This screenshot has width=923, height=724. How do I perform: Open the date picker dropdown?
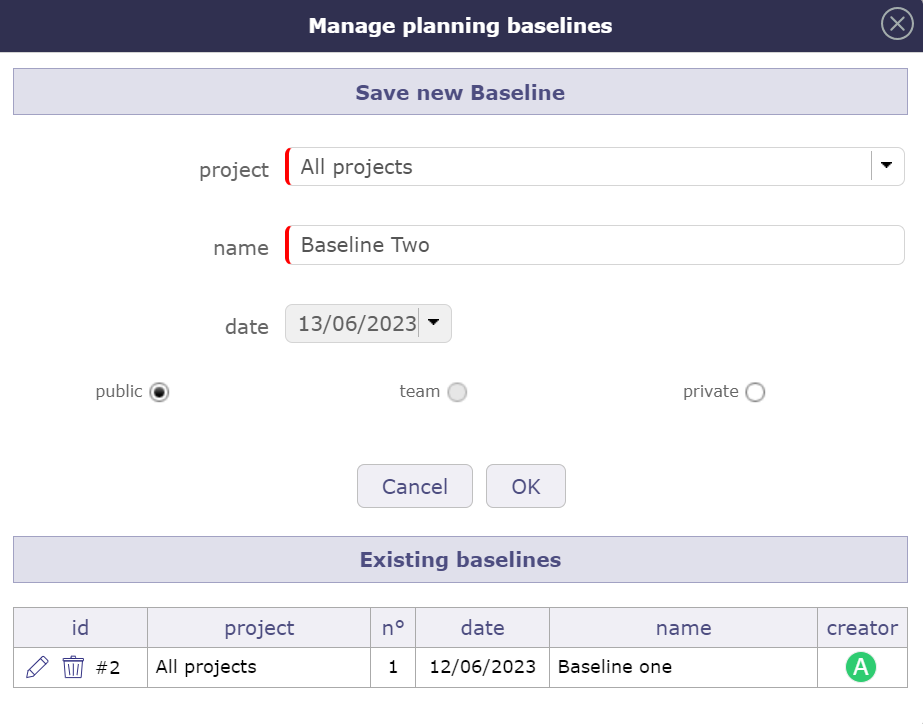tap(434, 323)
